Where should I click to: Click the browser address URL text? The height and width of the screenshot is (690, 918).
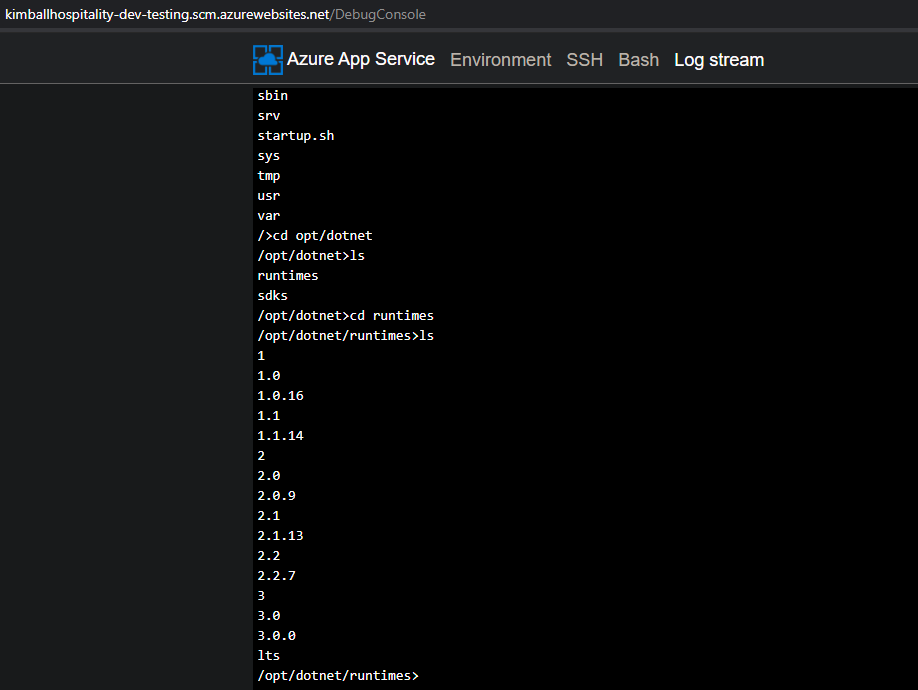[215, 14]
